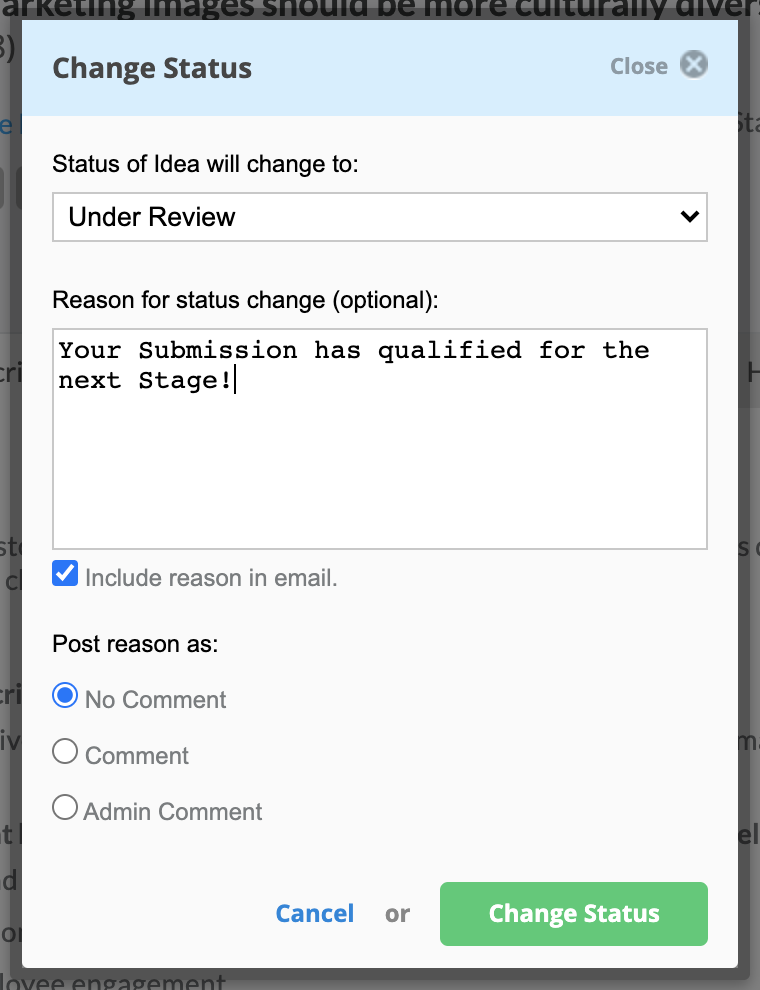This screenshot has height=990, width=760.
Task: Cancel the status change
Action: click(315, 914)
